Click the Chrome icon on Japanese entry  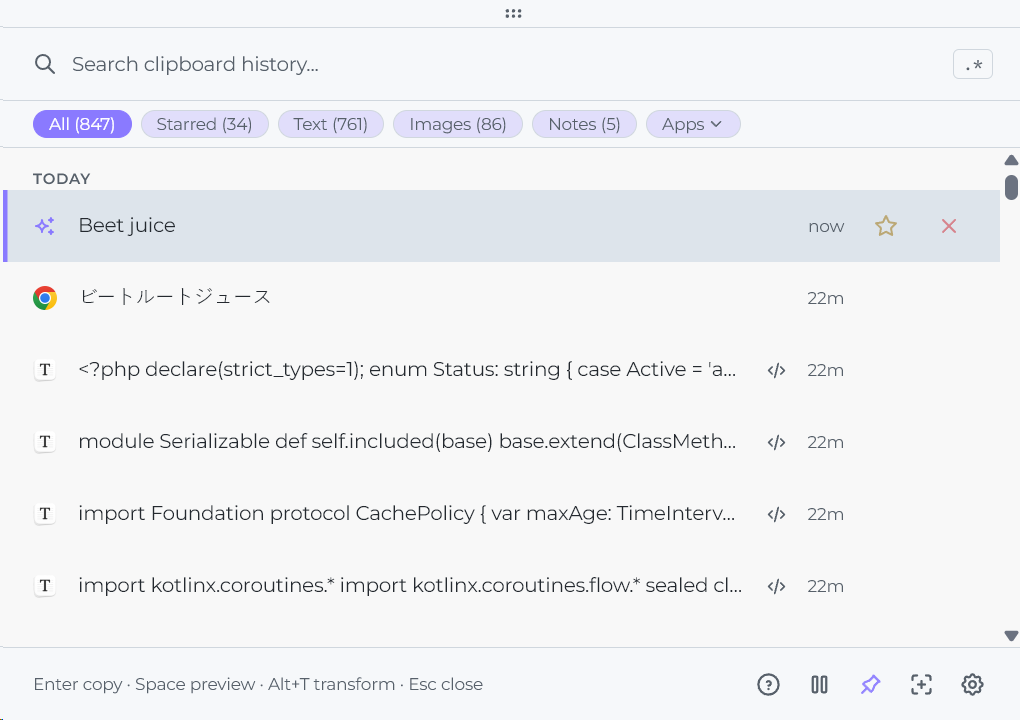(x=45, y=298)
